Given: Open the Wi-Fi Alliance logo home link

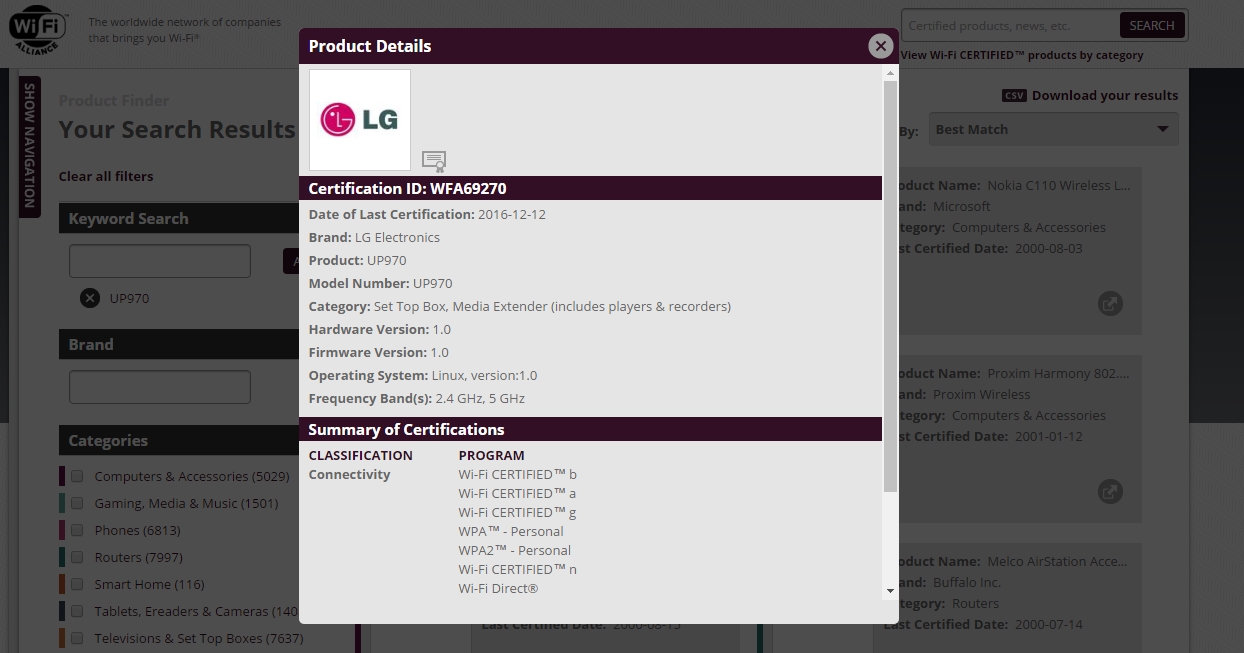Looking at the screenshot, I should 40,30.
